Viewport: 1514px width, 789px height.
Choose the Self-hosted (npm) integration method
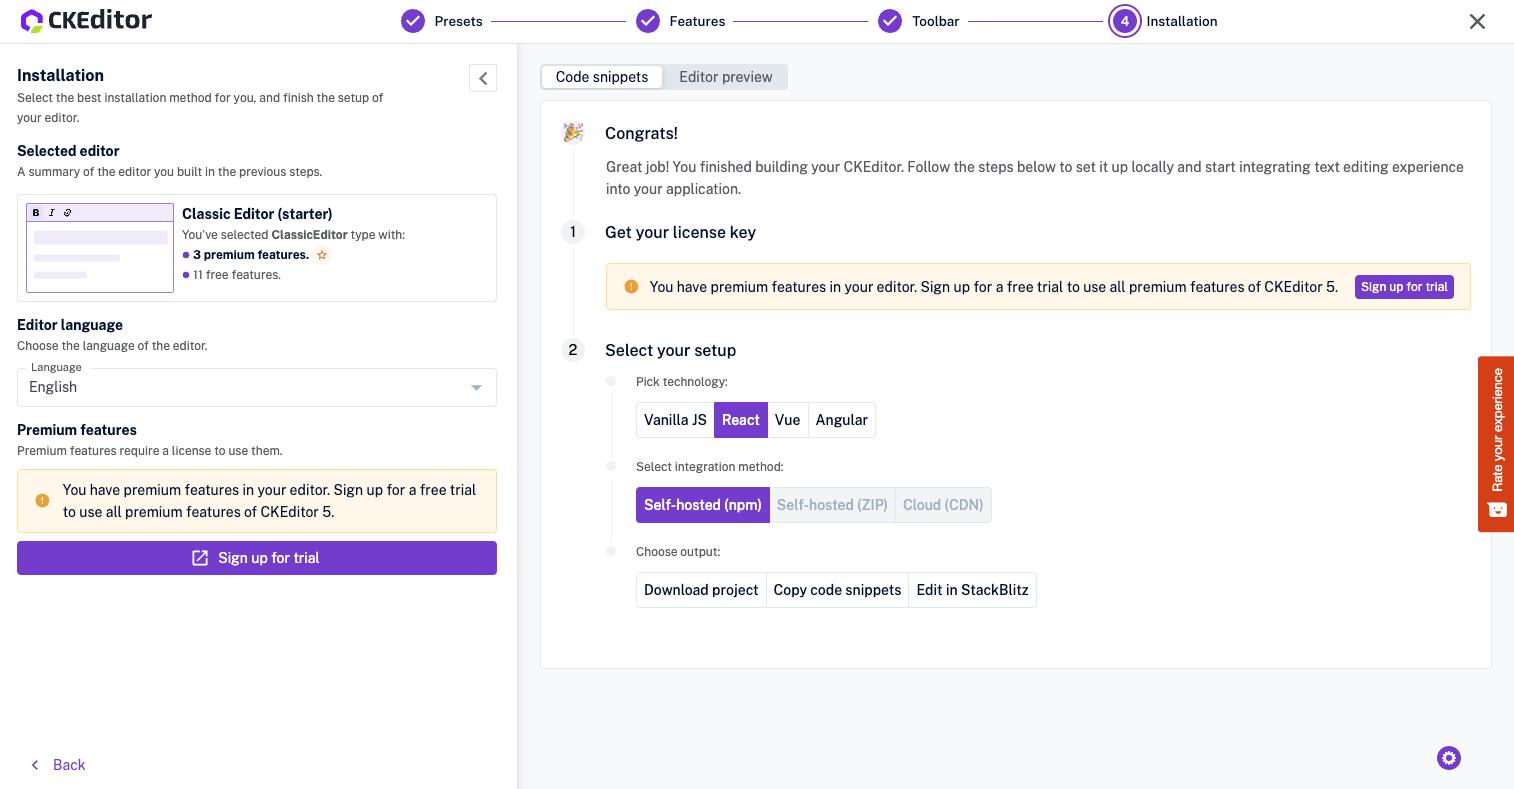702,505
